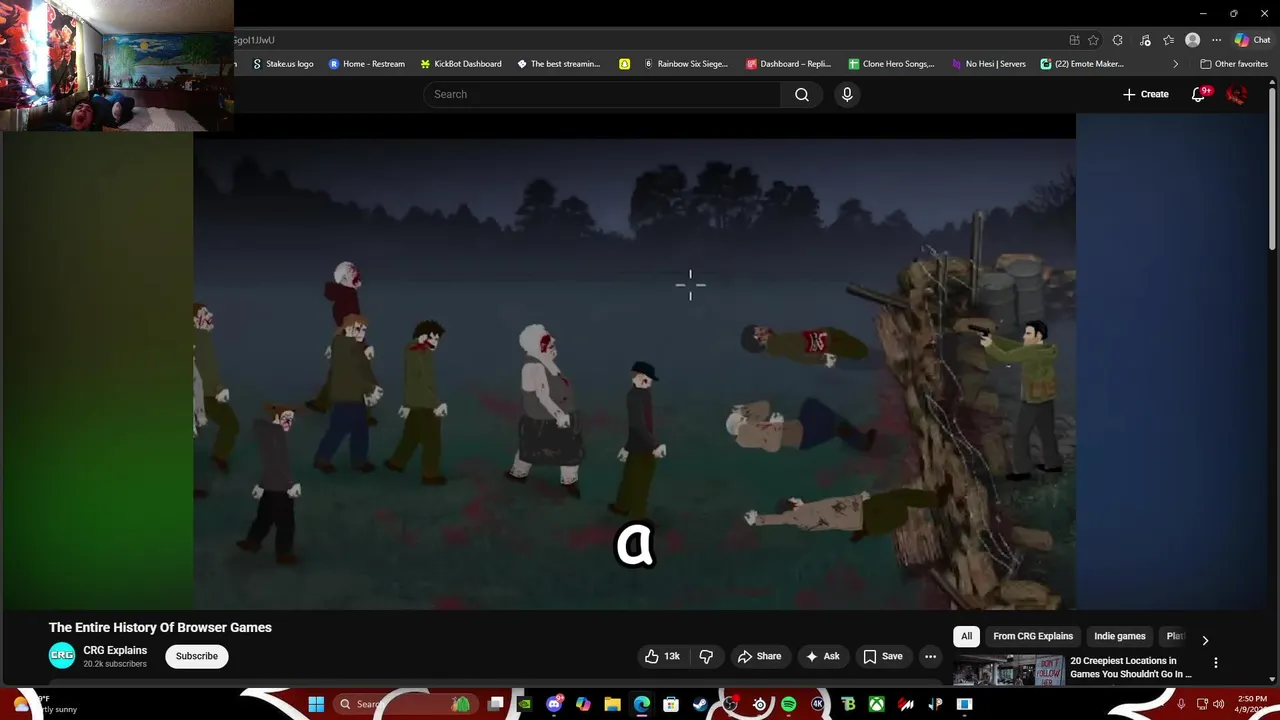
Task: Open Edge settings and more menu
Action: [x=1216, y=40]
